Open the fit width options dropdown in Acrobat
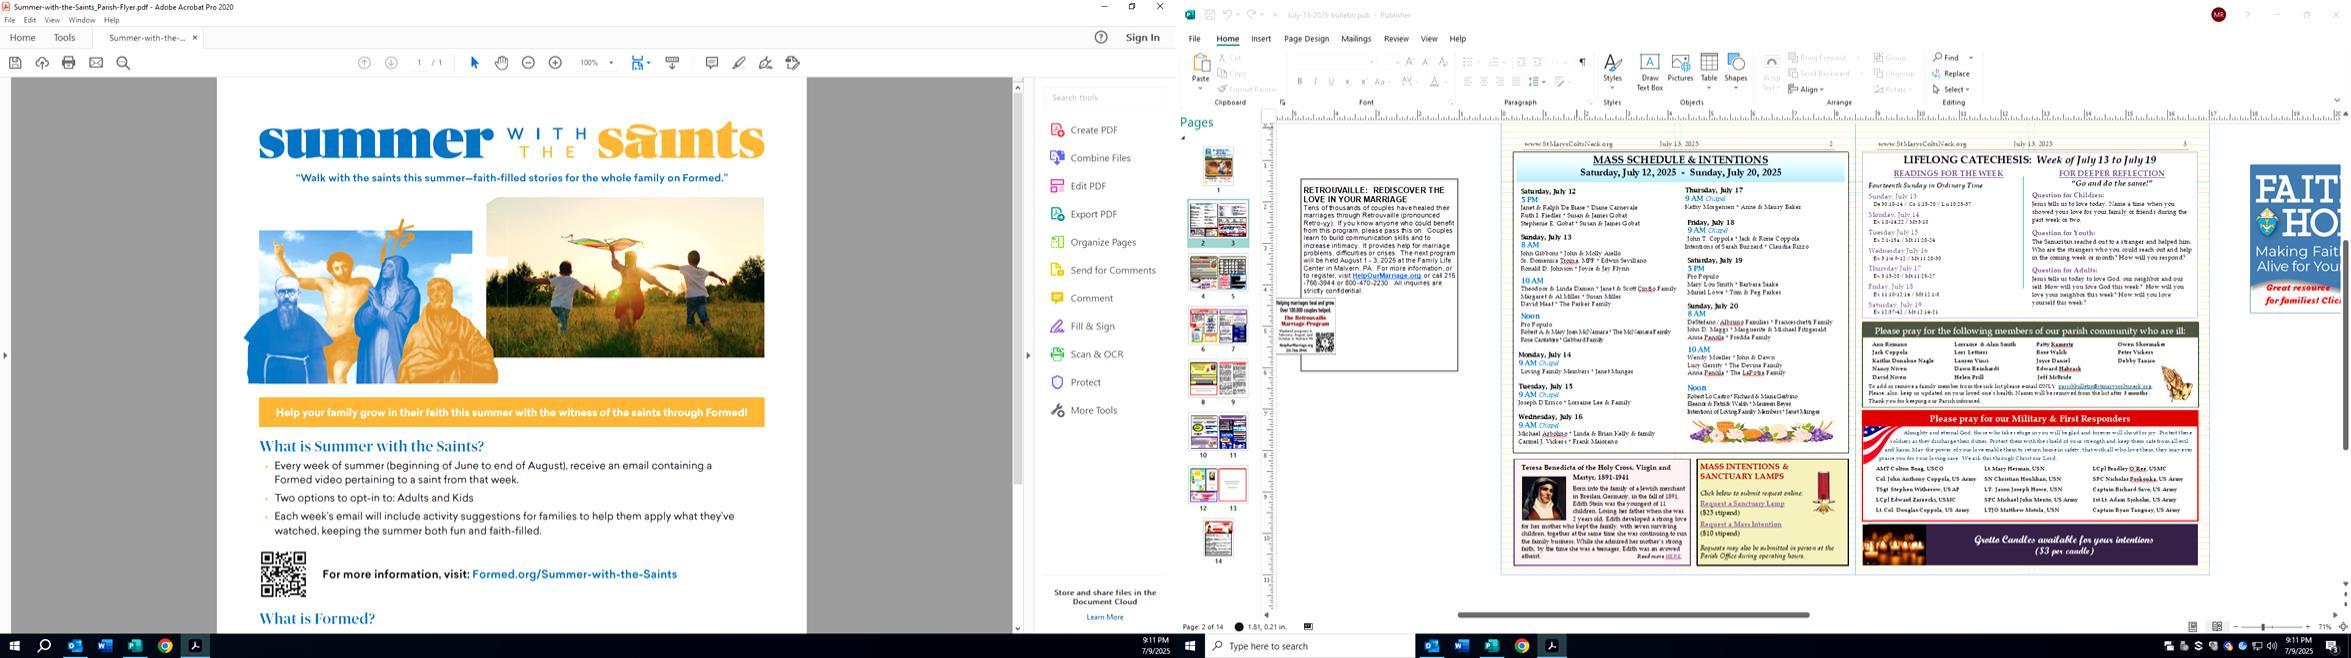Image resolution: width=2351 pixels, height=658 pixels. point(649,63)
